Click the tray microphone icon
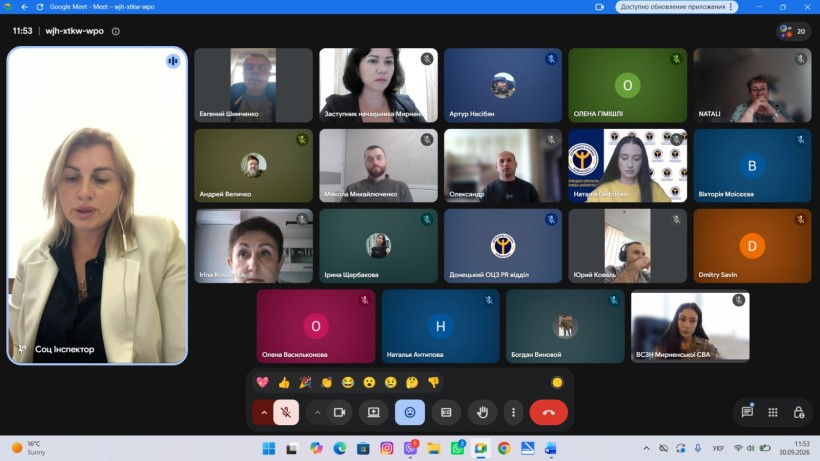Screen dimensions: 820x461 [698, 448]
